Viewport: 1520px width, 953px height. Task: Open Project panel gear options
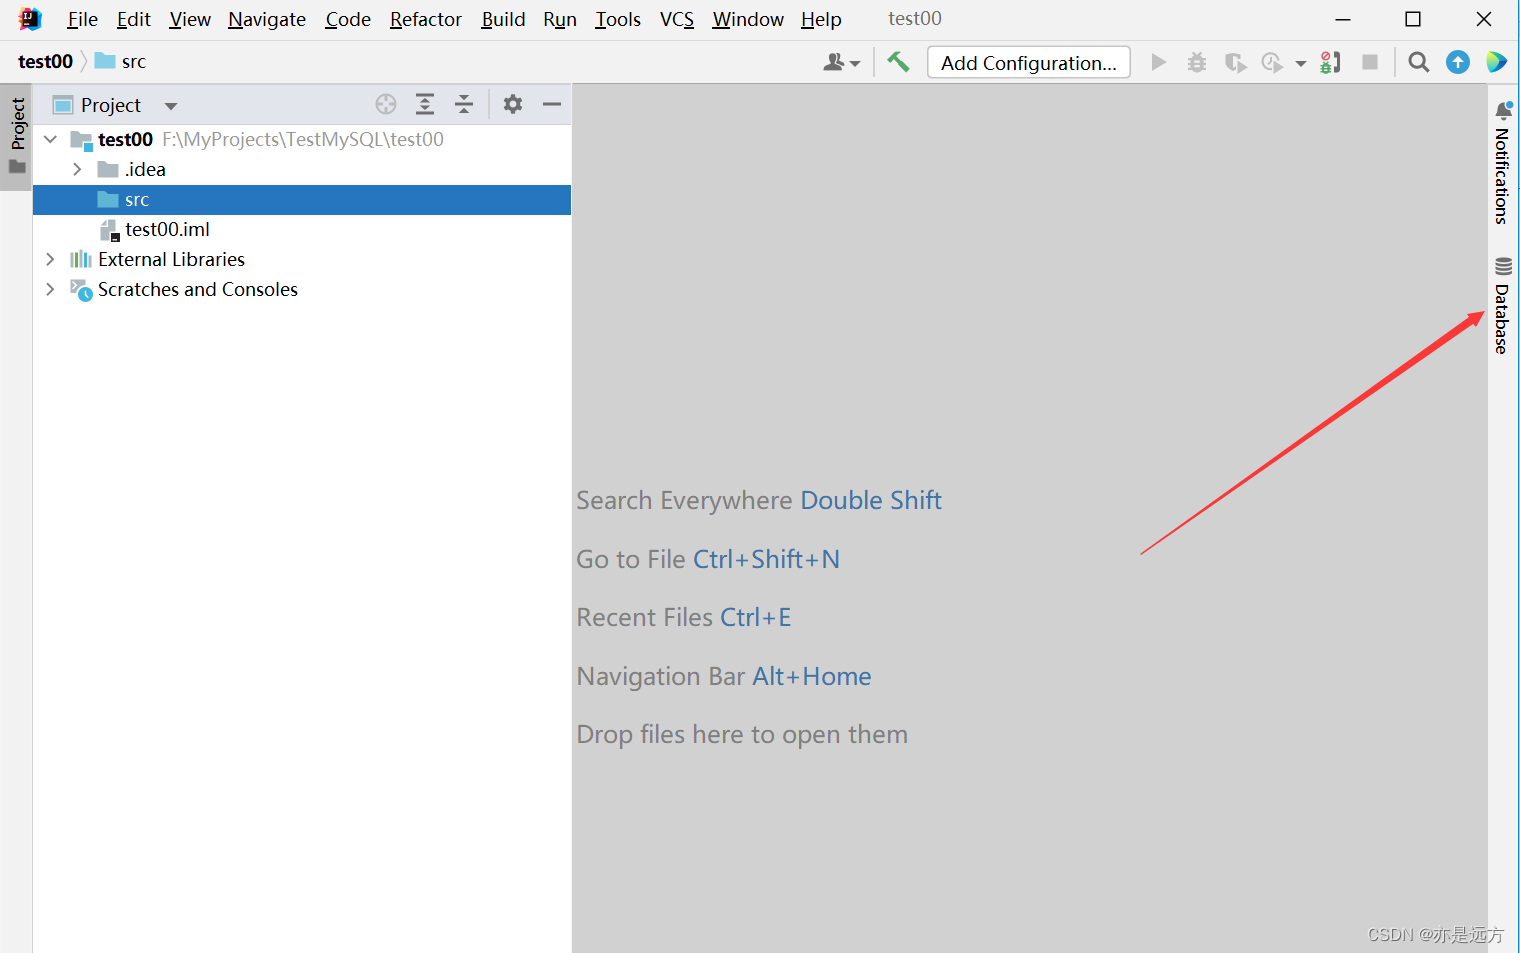[513, 104]
